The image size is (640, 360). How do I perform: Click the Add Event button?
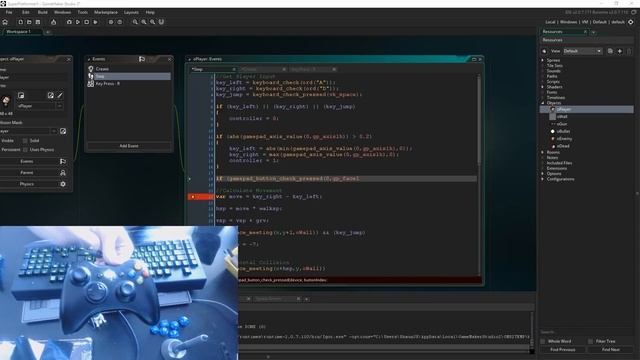point(129,146)
